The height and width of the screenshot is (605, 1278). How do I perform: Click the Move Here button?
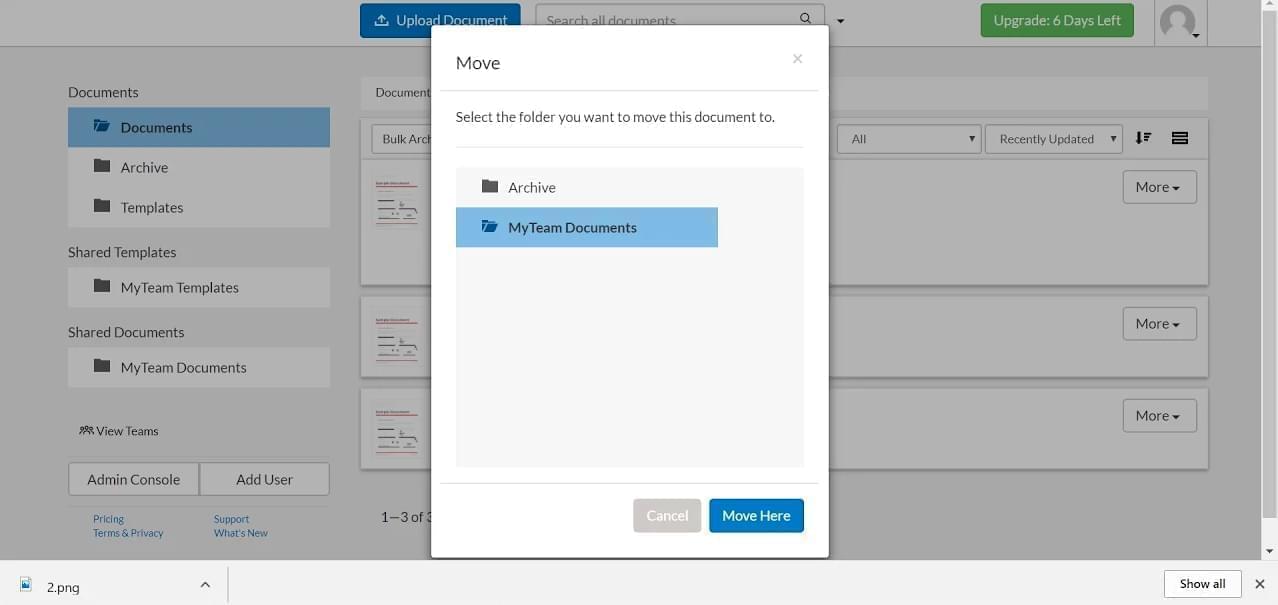pos(756,515)
